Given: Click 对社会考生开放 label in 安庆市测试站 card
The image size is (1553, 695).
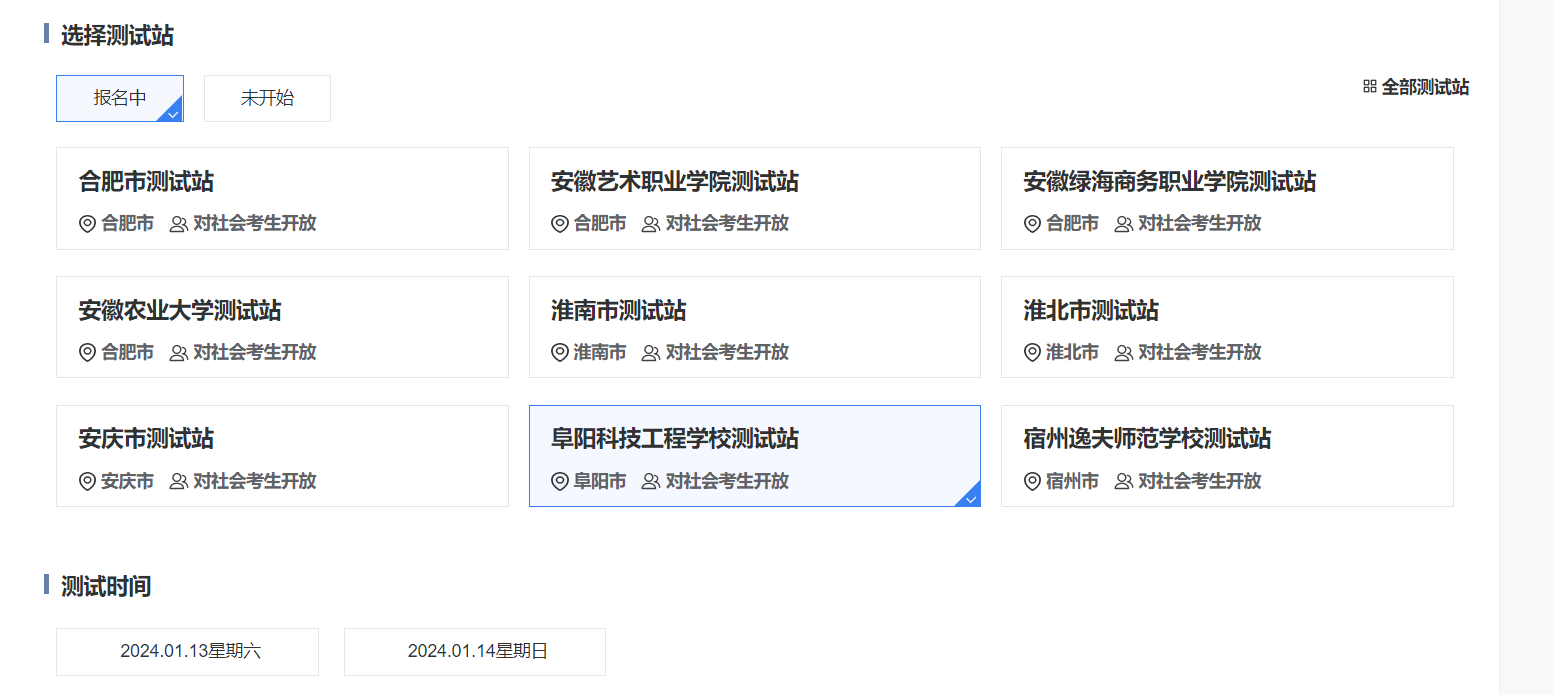Looking at the screenshot, I should click(x=255, y=482).
